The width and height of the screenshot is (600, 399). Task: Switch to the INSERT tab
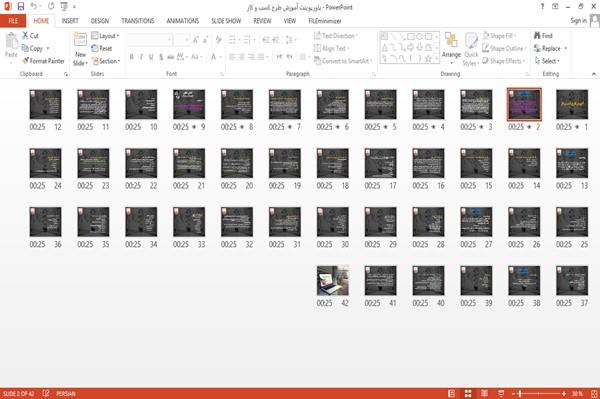(70, 21)
